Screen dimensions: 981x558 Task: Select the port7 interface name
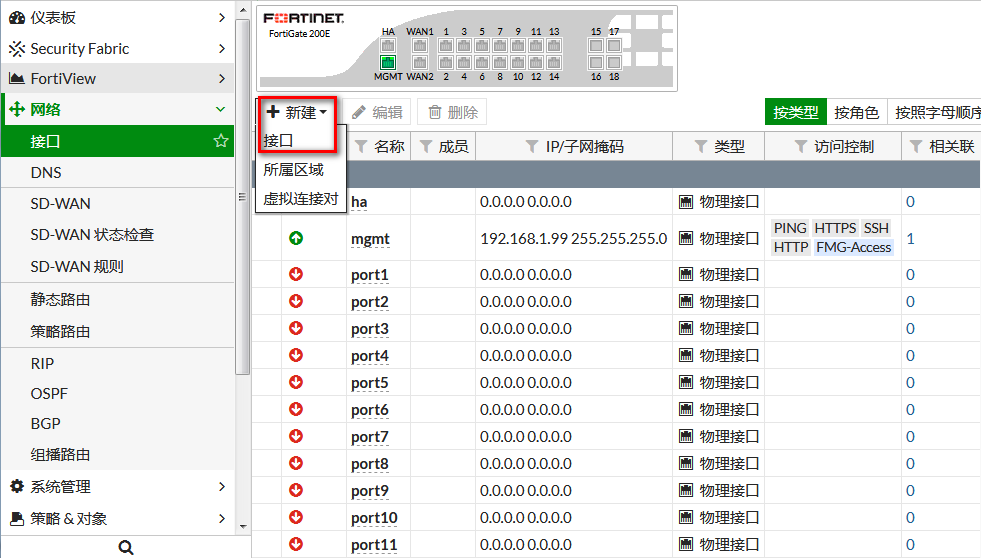(370, 437)
